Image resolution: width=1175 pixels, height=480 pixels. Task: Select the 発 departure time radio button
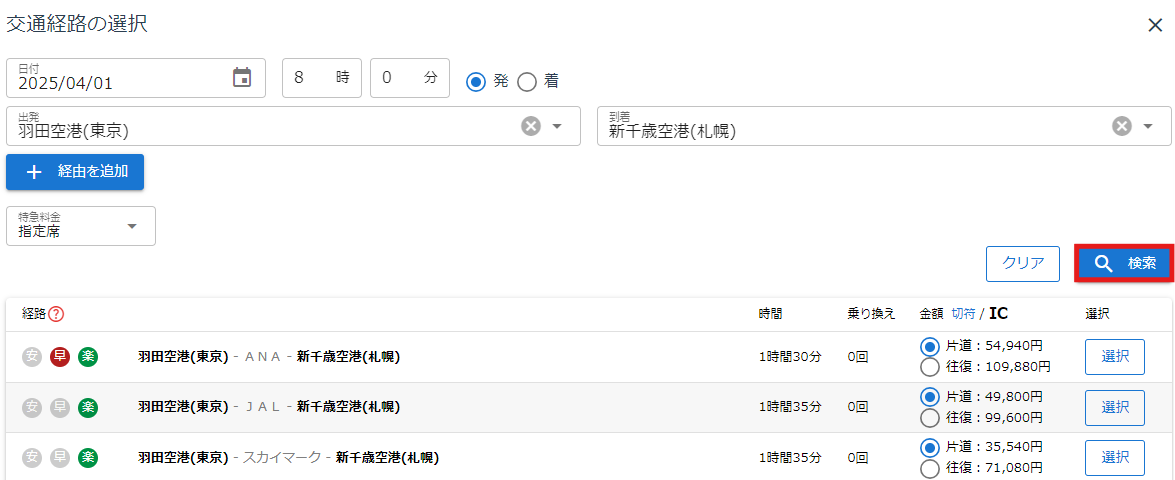477,81
